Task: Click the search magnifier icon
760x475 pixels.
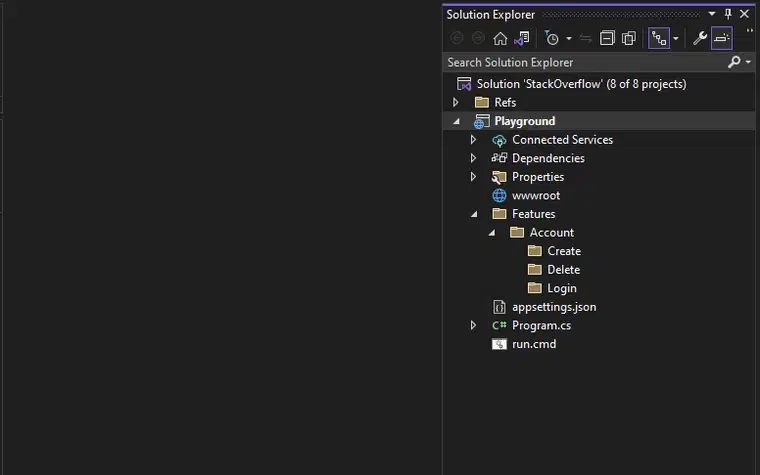Action: (x=734, y=62)
